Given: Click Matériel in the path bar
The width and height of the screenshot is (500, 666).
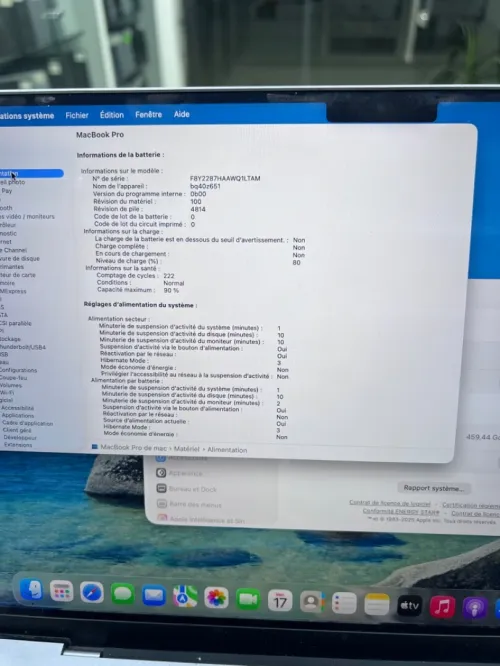Looking at the screenshot, I should [186, 449].
